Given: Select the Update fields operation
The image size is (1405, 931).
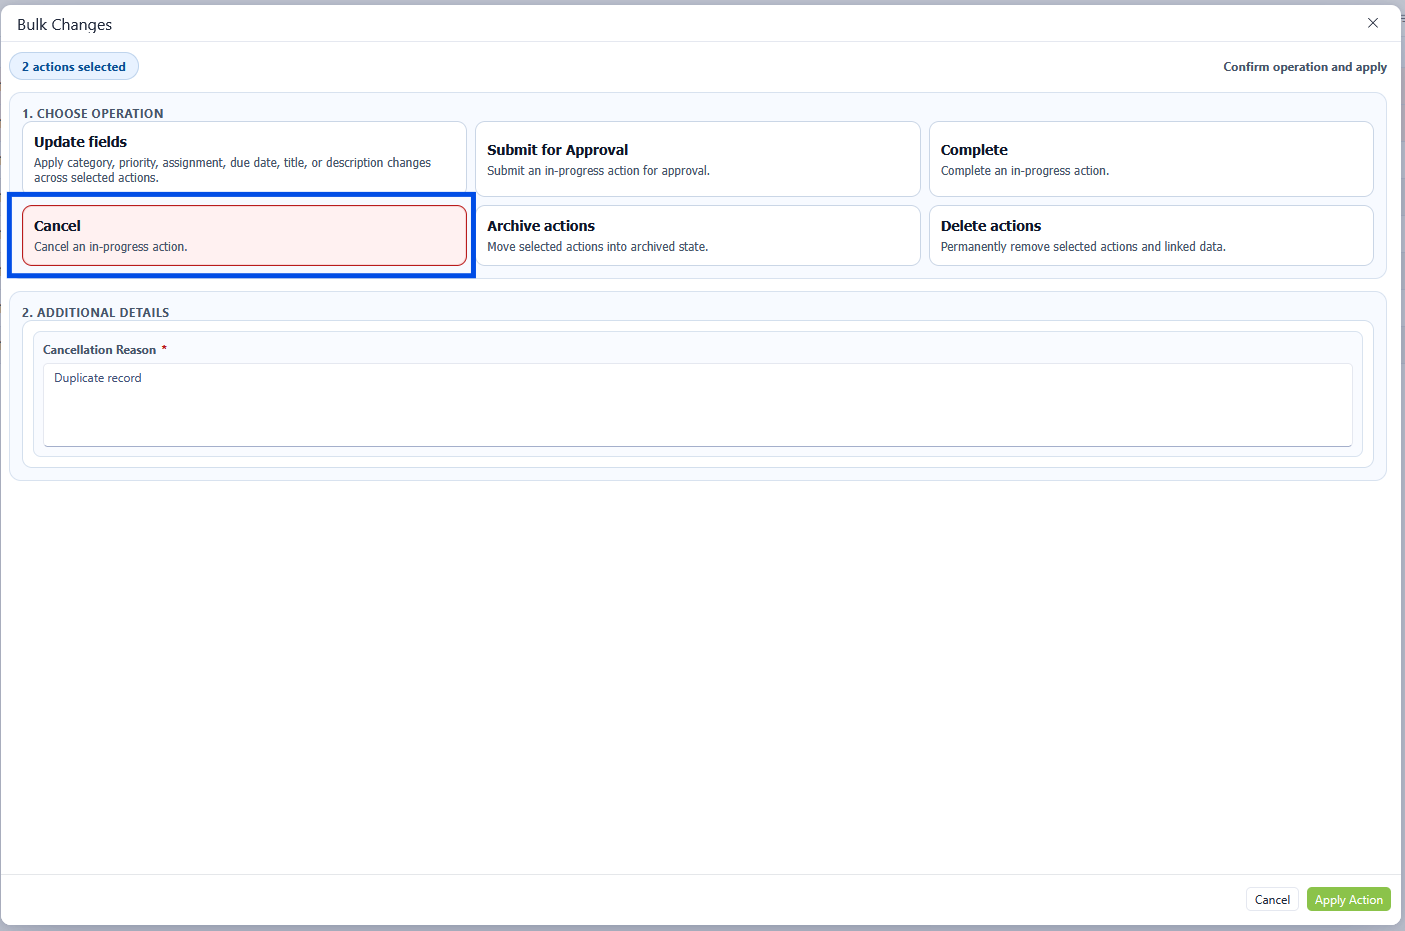Looking at the screenshot, I should point(244,158).
